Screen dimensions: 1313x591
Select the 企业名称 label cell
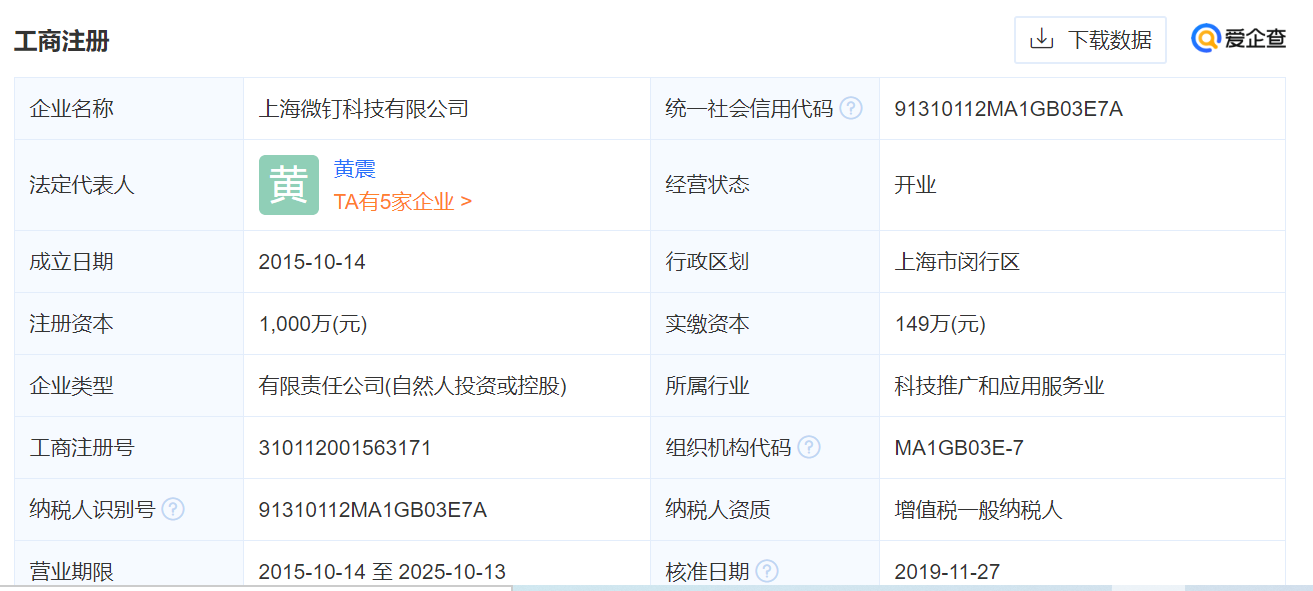pyautogui.click(x=129, y=109)
